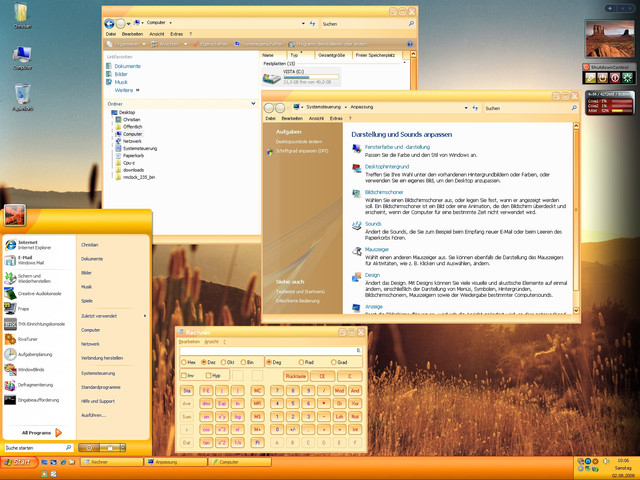Open Bearbeiten menu in the Anpassung window

(292, 118)
